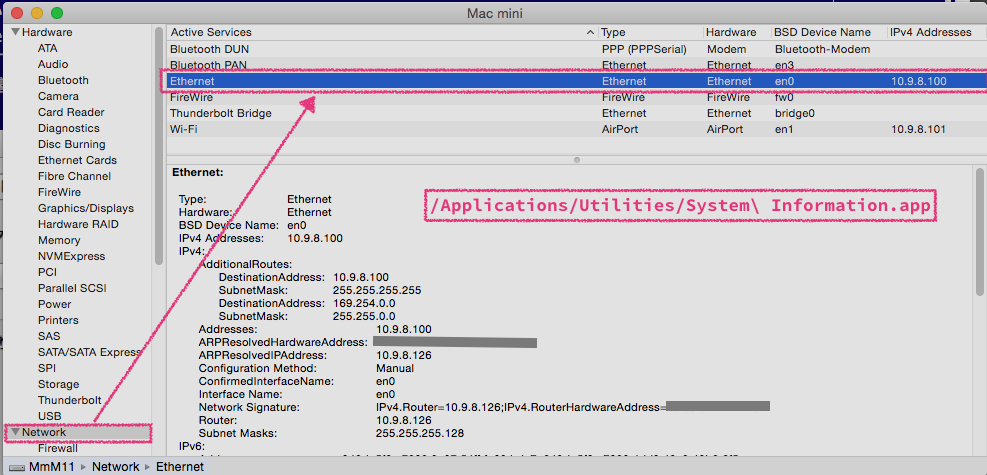Sort by BSD Device Name column

[x=822, y=32]
